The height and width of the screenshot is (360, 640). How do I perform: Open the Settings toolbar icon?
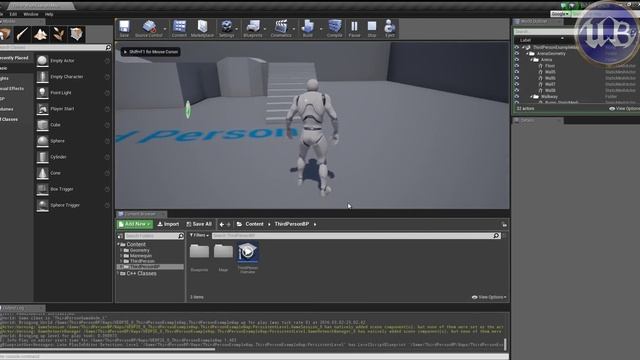pos(227,28)
